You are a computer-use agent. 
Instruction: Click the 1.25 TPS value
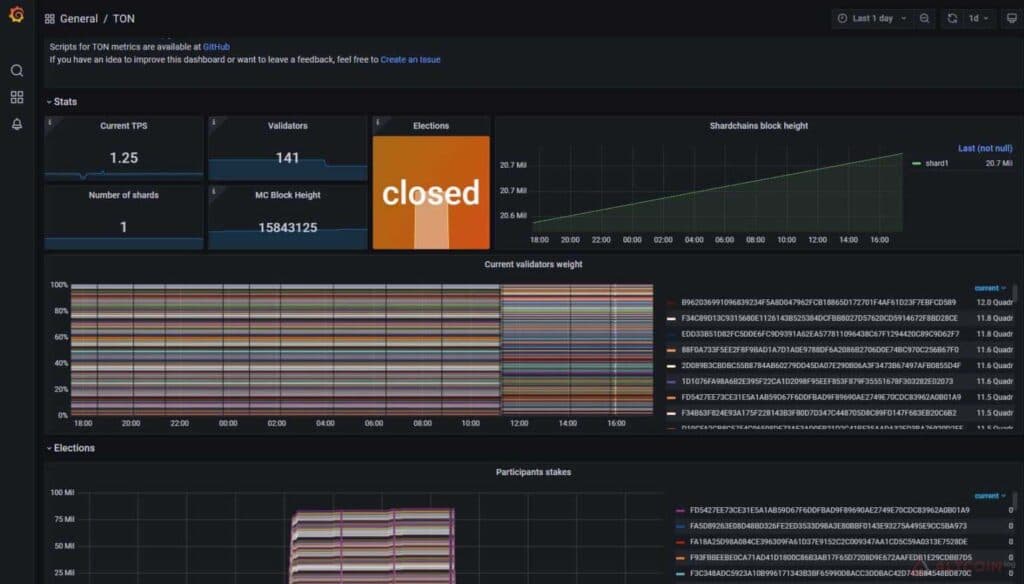[x=123, y=157]
